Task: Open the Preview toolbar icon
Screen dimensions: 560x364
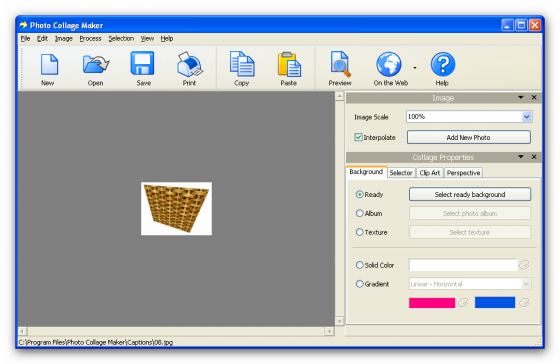Action: (x=340, y=64)
